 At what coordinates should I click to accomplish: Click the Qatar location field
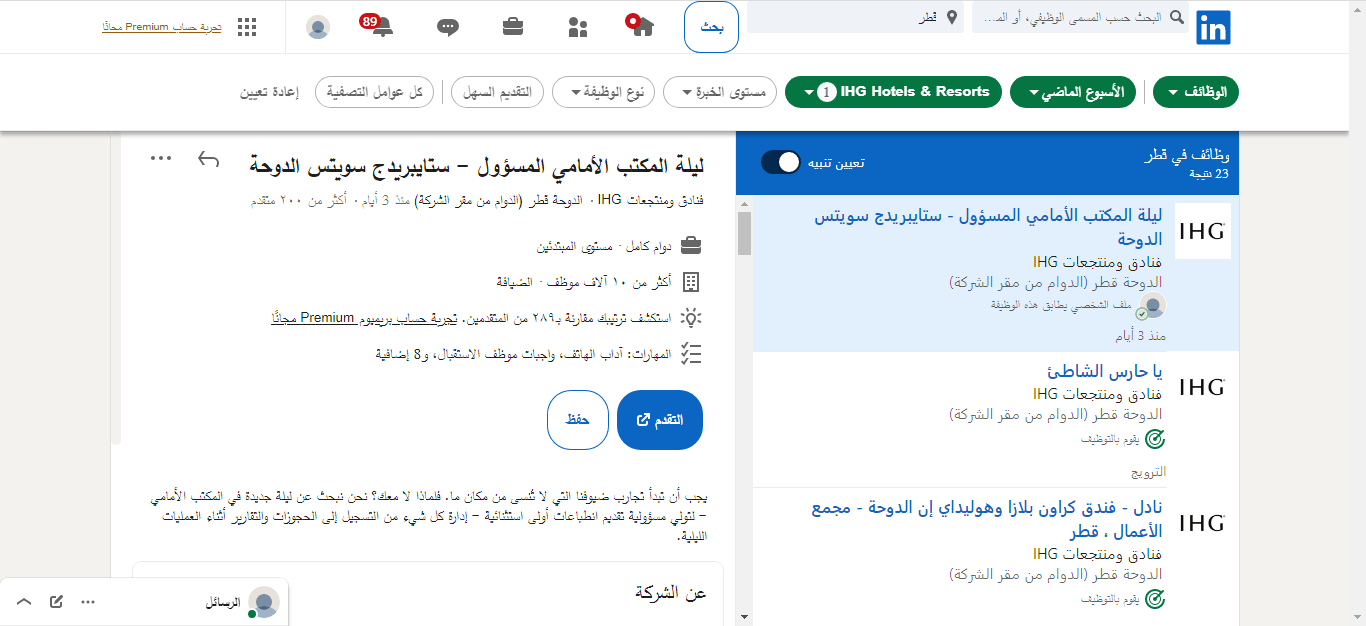click(x=856, y=18)
